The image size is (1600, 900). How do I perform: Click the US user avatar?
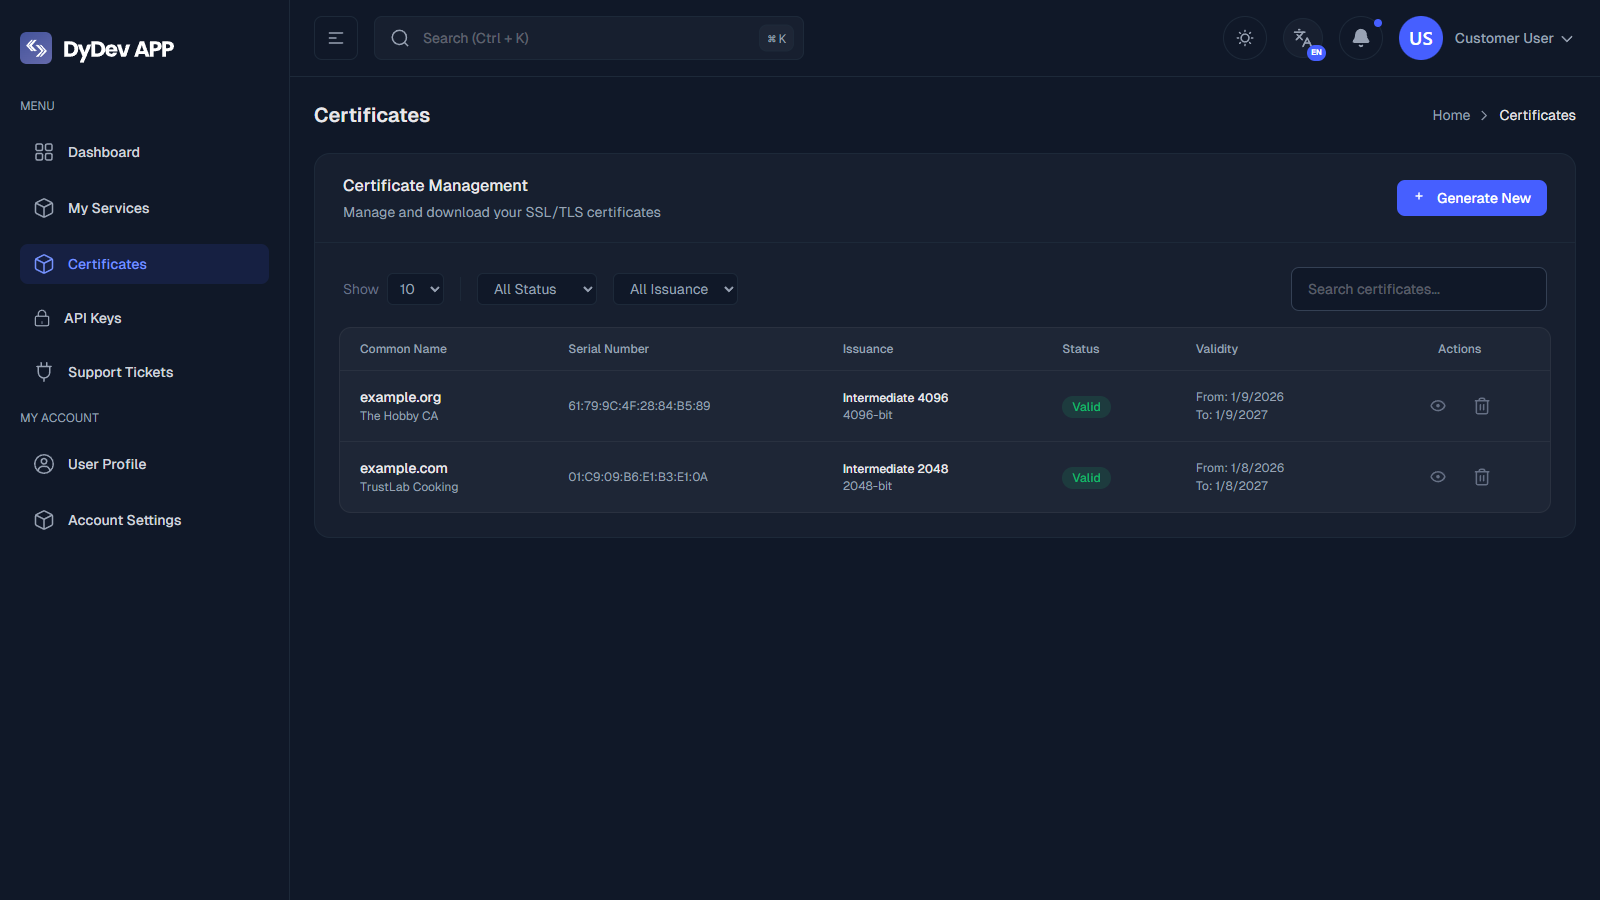tap(1420, 38)
